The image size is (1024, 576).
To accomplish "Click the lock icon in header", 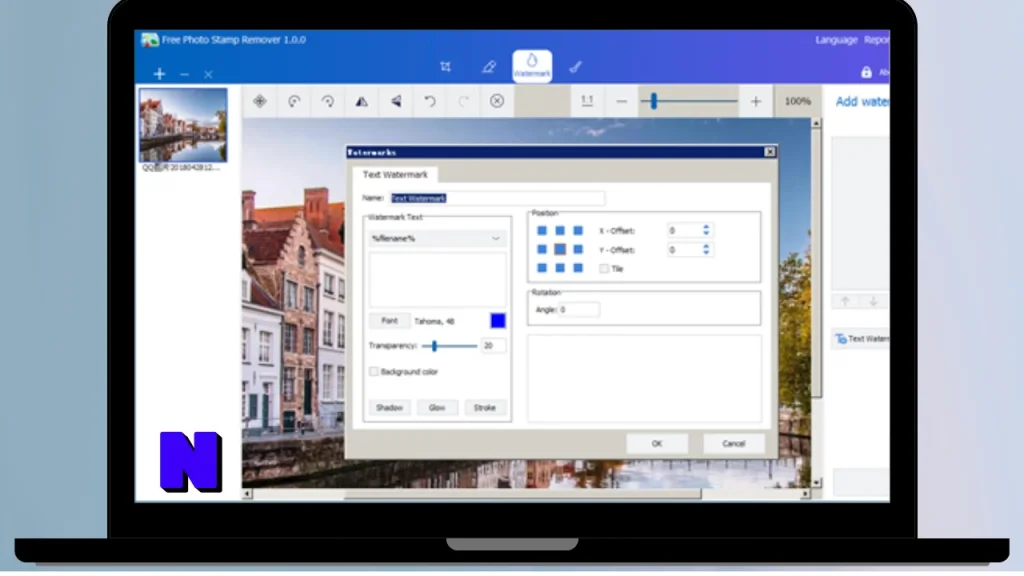I will (866, 72).
